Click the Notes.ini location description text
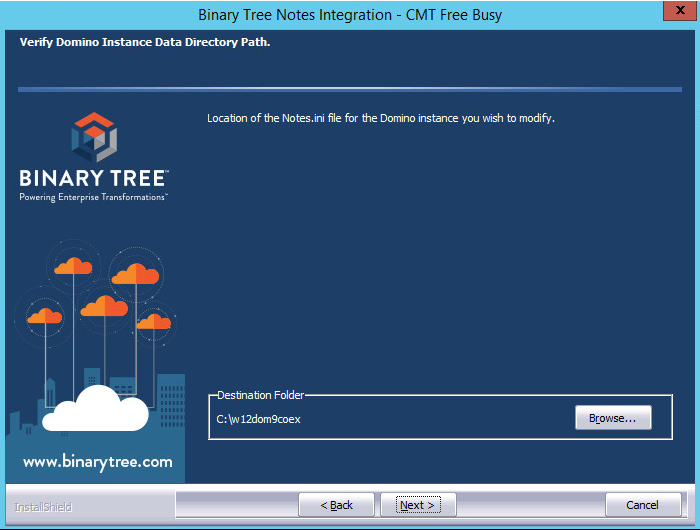The image size is (700, 530). (x=381, y=118)
